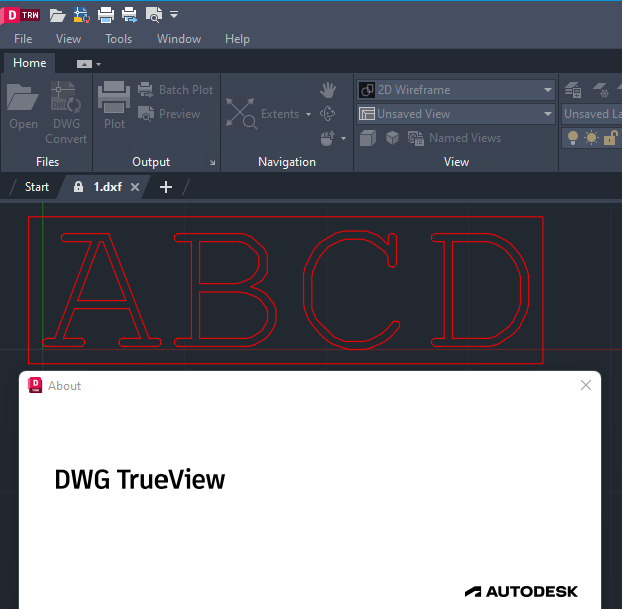Expand the quick access toolbar customize arrow
The height and width of the screenshot is (609, 622).
click(174, 15)
